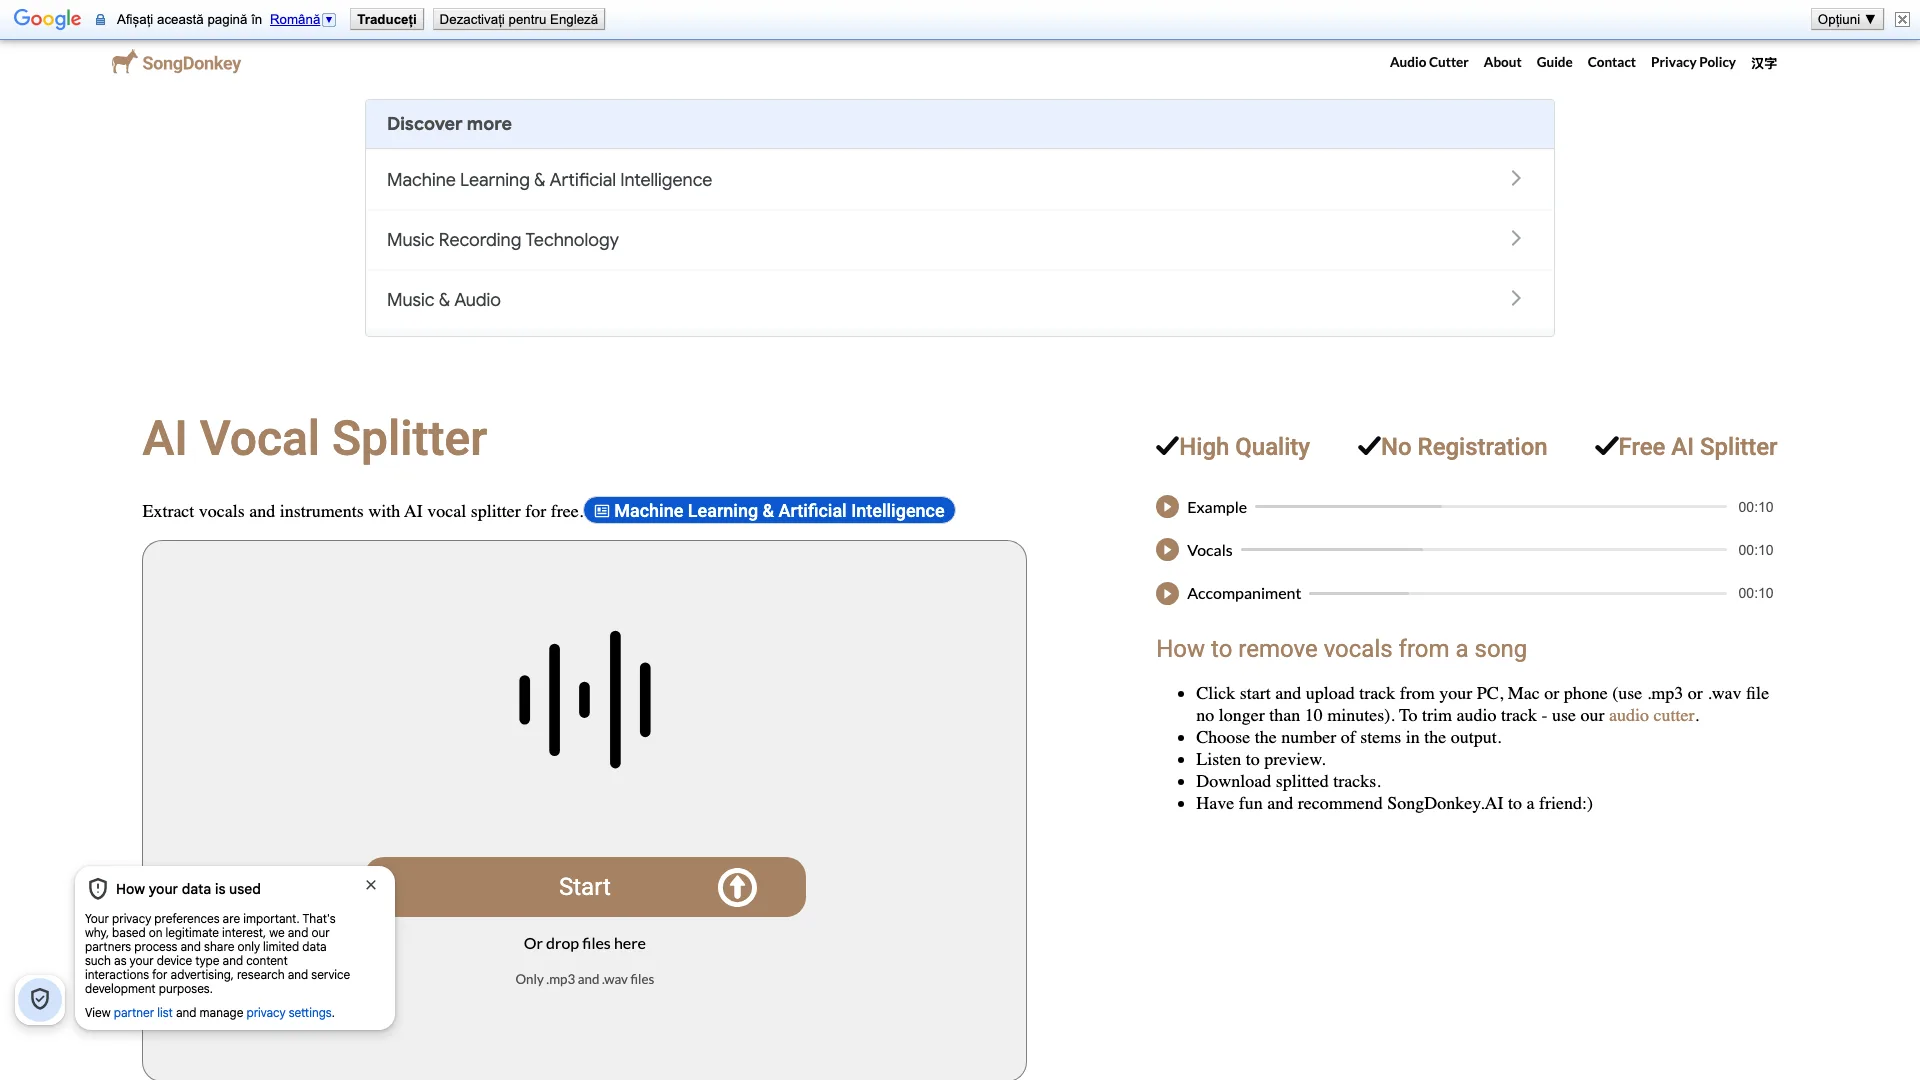Click the SongDonkey donkey logo icon
The width and height of the screenshot is (1920, 1080).
124,62
